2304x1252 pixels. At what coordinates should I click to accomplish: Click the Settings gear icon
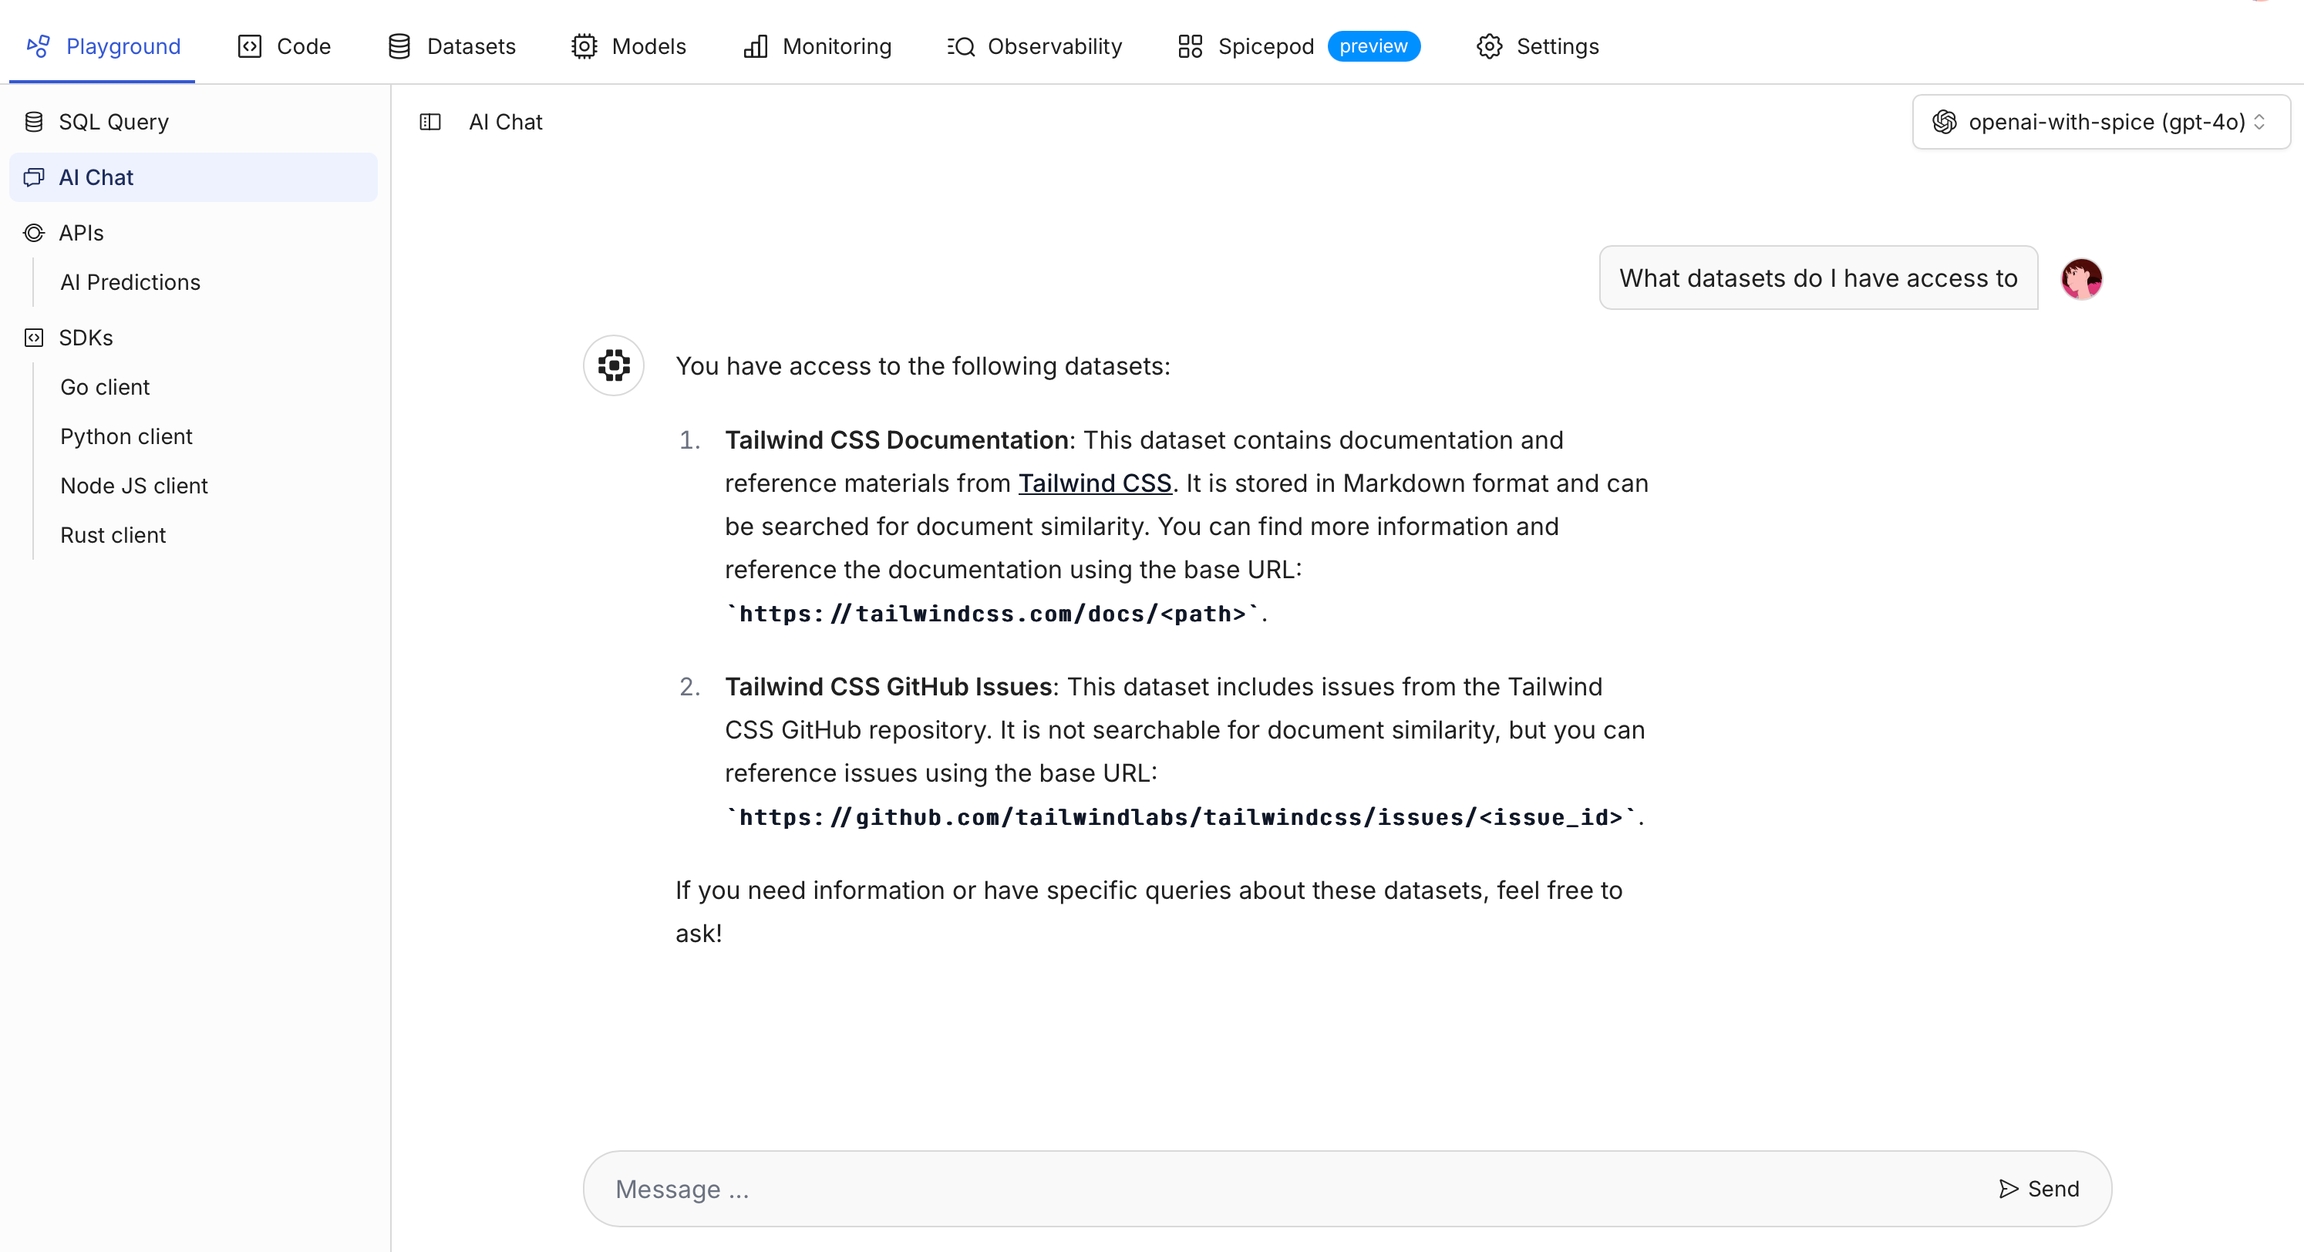point(1489,46)
